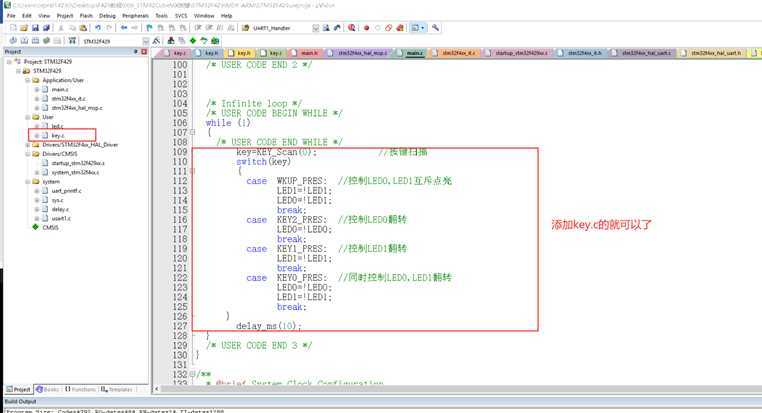Screen dimensions: 762x413
Task: Click the green diamond Manage Run-Time Environment icon
Action: (193, 41)
